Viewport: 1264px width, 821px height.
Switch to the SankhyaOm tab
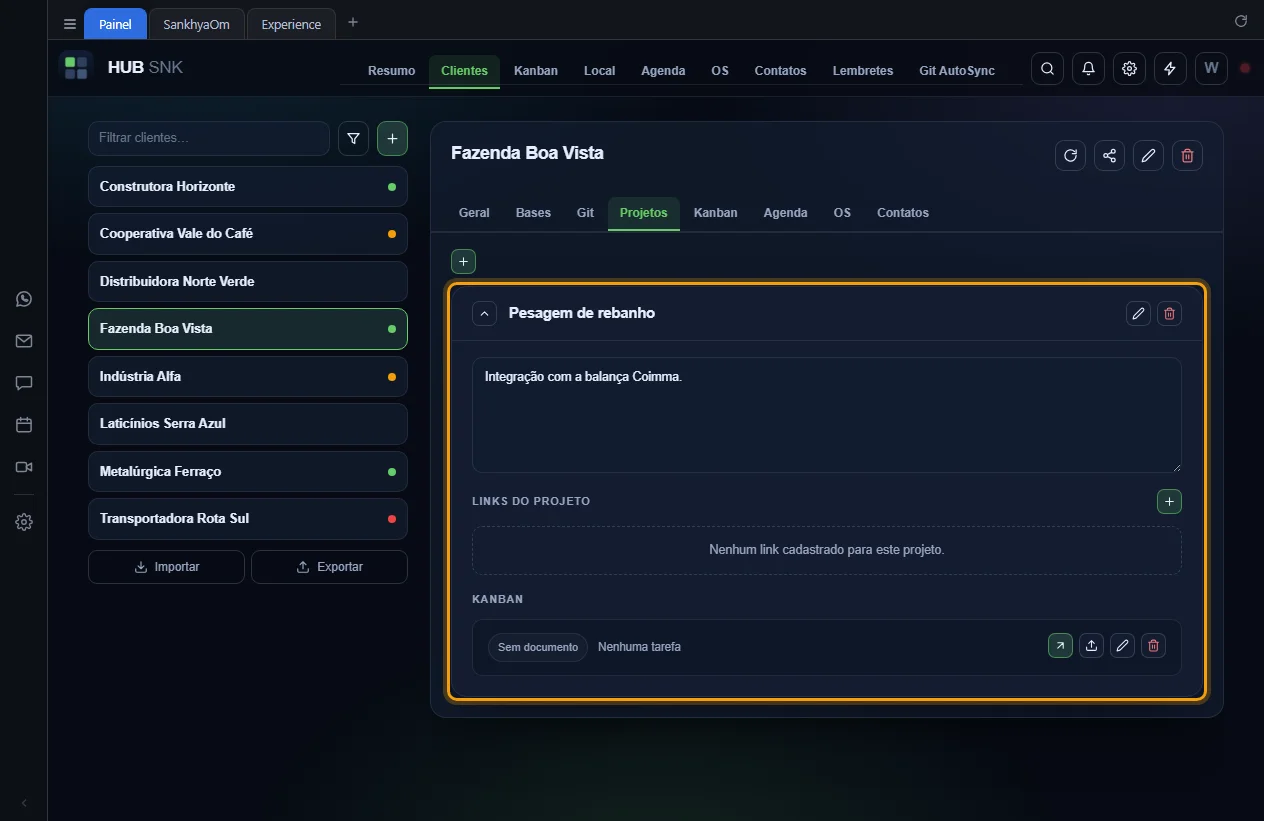196,24
